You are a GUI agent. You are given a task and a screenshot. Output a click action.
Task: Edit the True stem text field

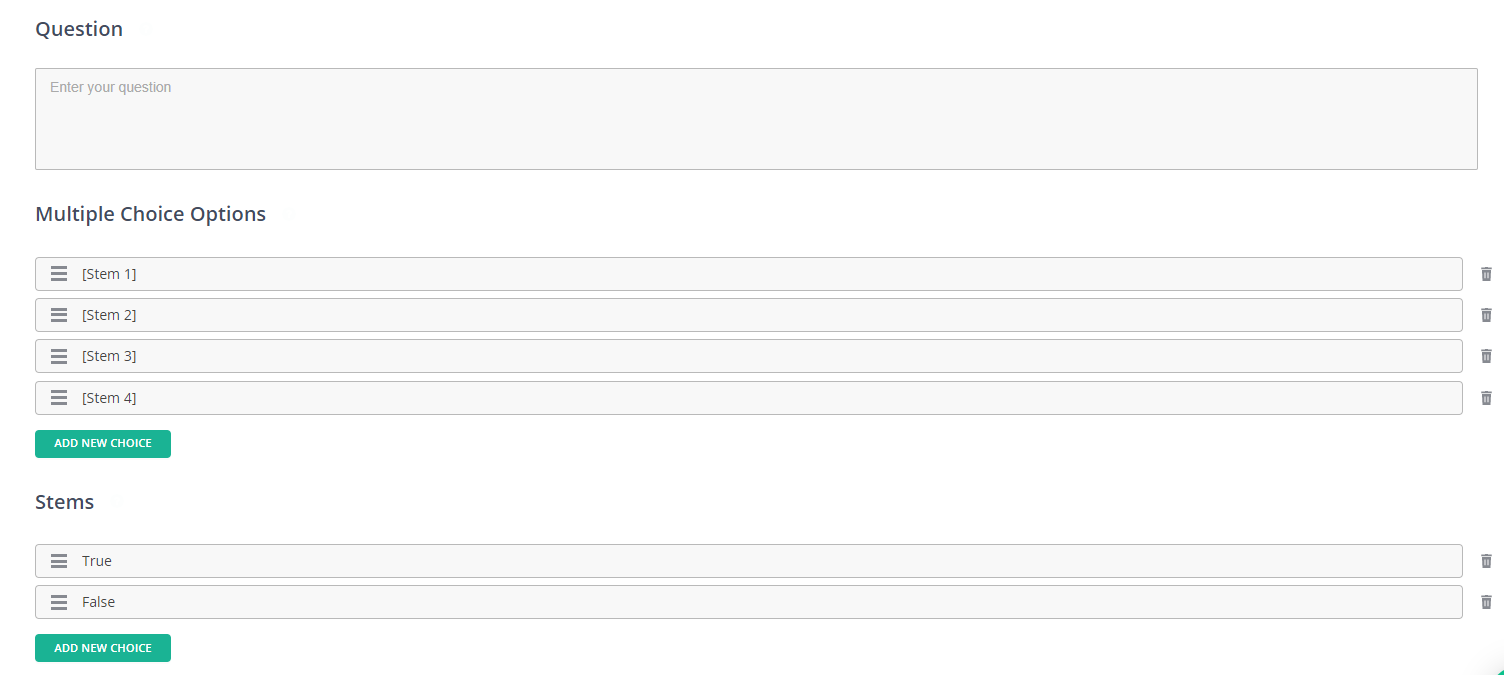point(749,561)
